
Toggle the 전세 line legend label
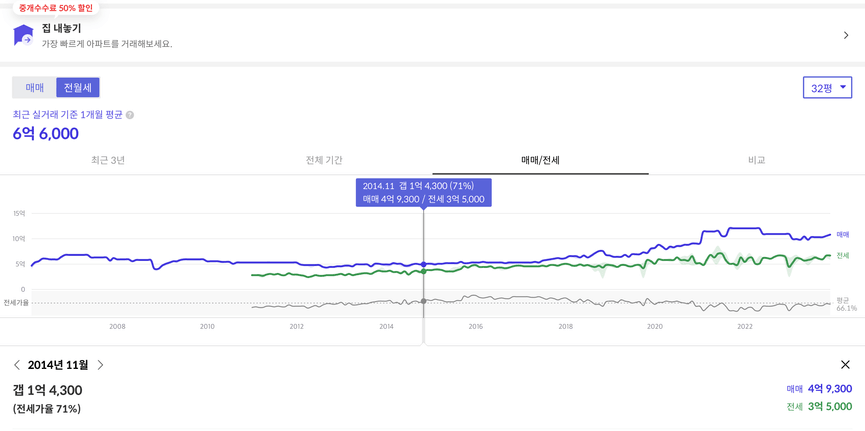842,256
